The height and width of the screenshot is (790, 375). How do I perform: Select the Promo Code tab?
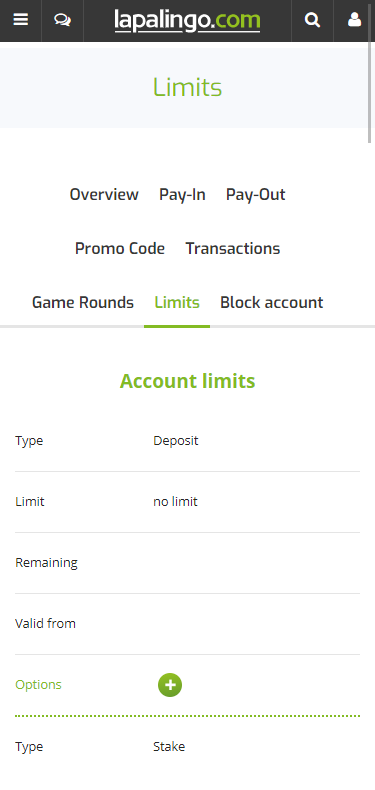click(120, 248)
